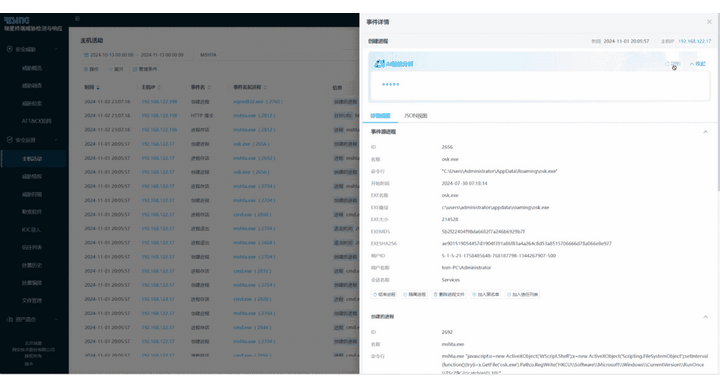720x388 pixels.
Task: Open ATT&CK矩阵 in the sidebar
Action: click(36, 121)
